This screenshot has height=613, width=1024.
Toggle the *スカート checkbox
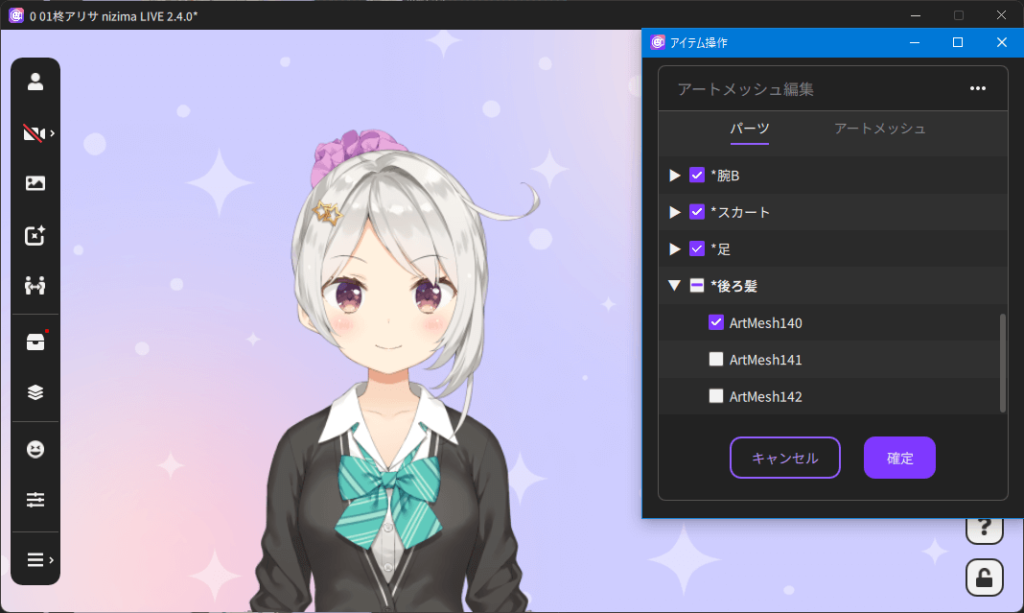coord(697,212)
